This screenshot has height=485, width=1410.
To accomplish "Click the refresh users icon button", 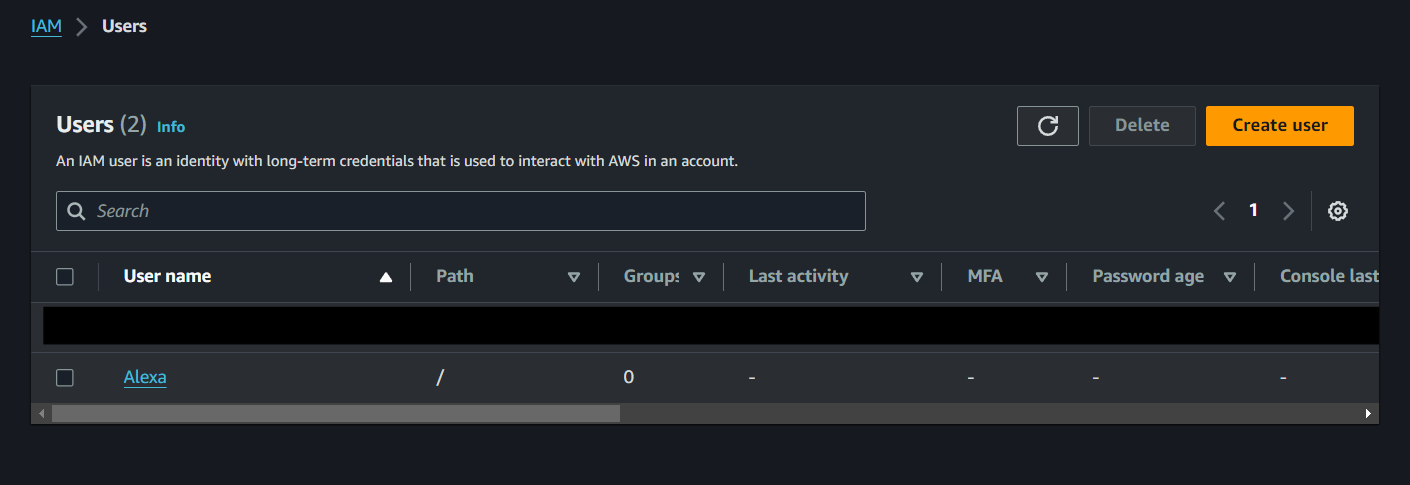I will point(1047,126).
